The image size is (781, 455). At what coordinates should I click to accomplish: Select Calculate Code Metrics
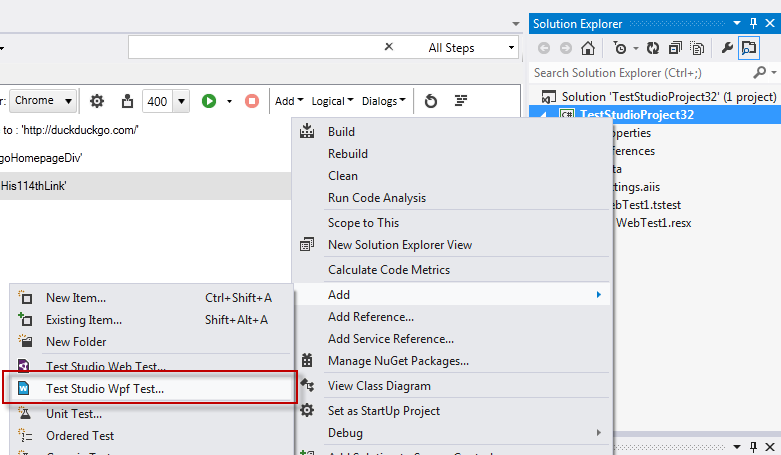click(451, 269)
